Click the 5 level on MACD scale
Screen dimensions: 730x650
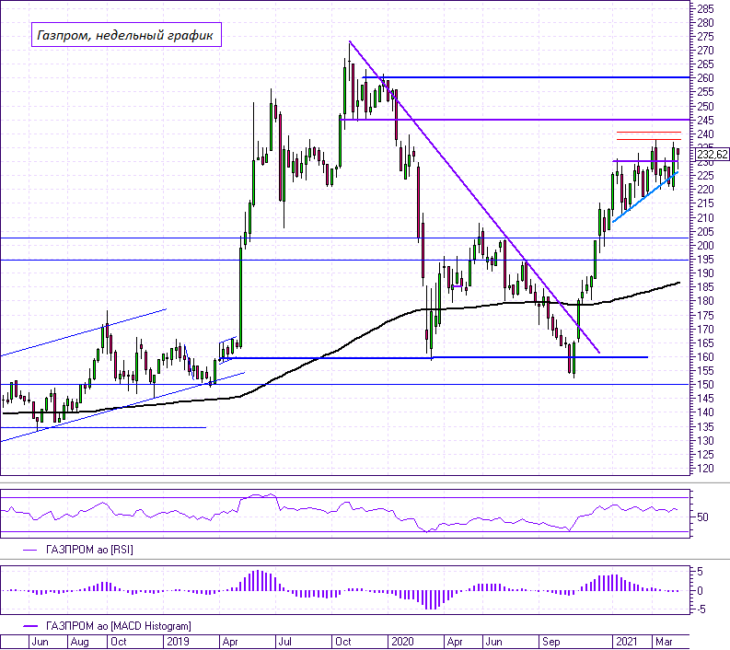coord(700,572)
